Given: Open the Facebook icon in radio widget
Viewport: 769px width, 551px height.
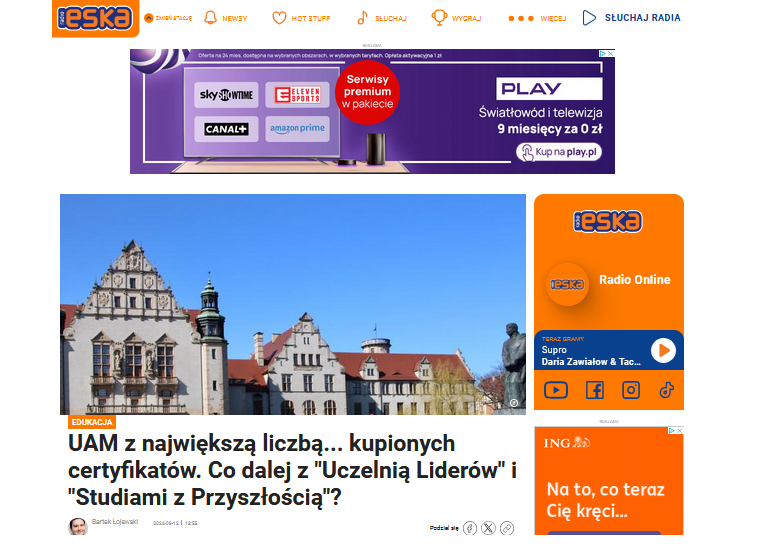Looking at the screenshot, I should 594,390.
